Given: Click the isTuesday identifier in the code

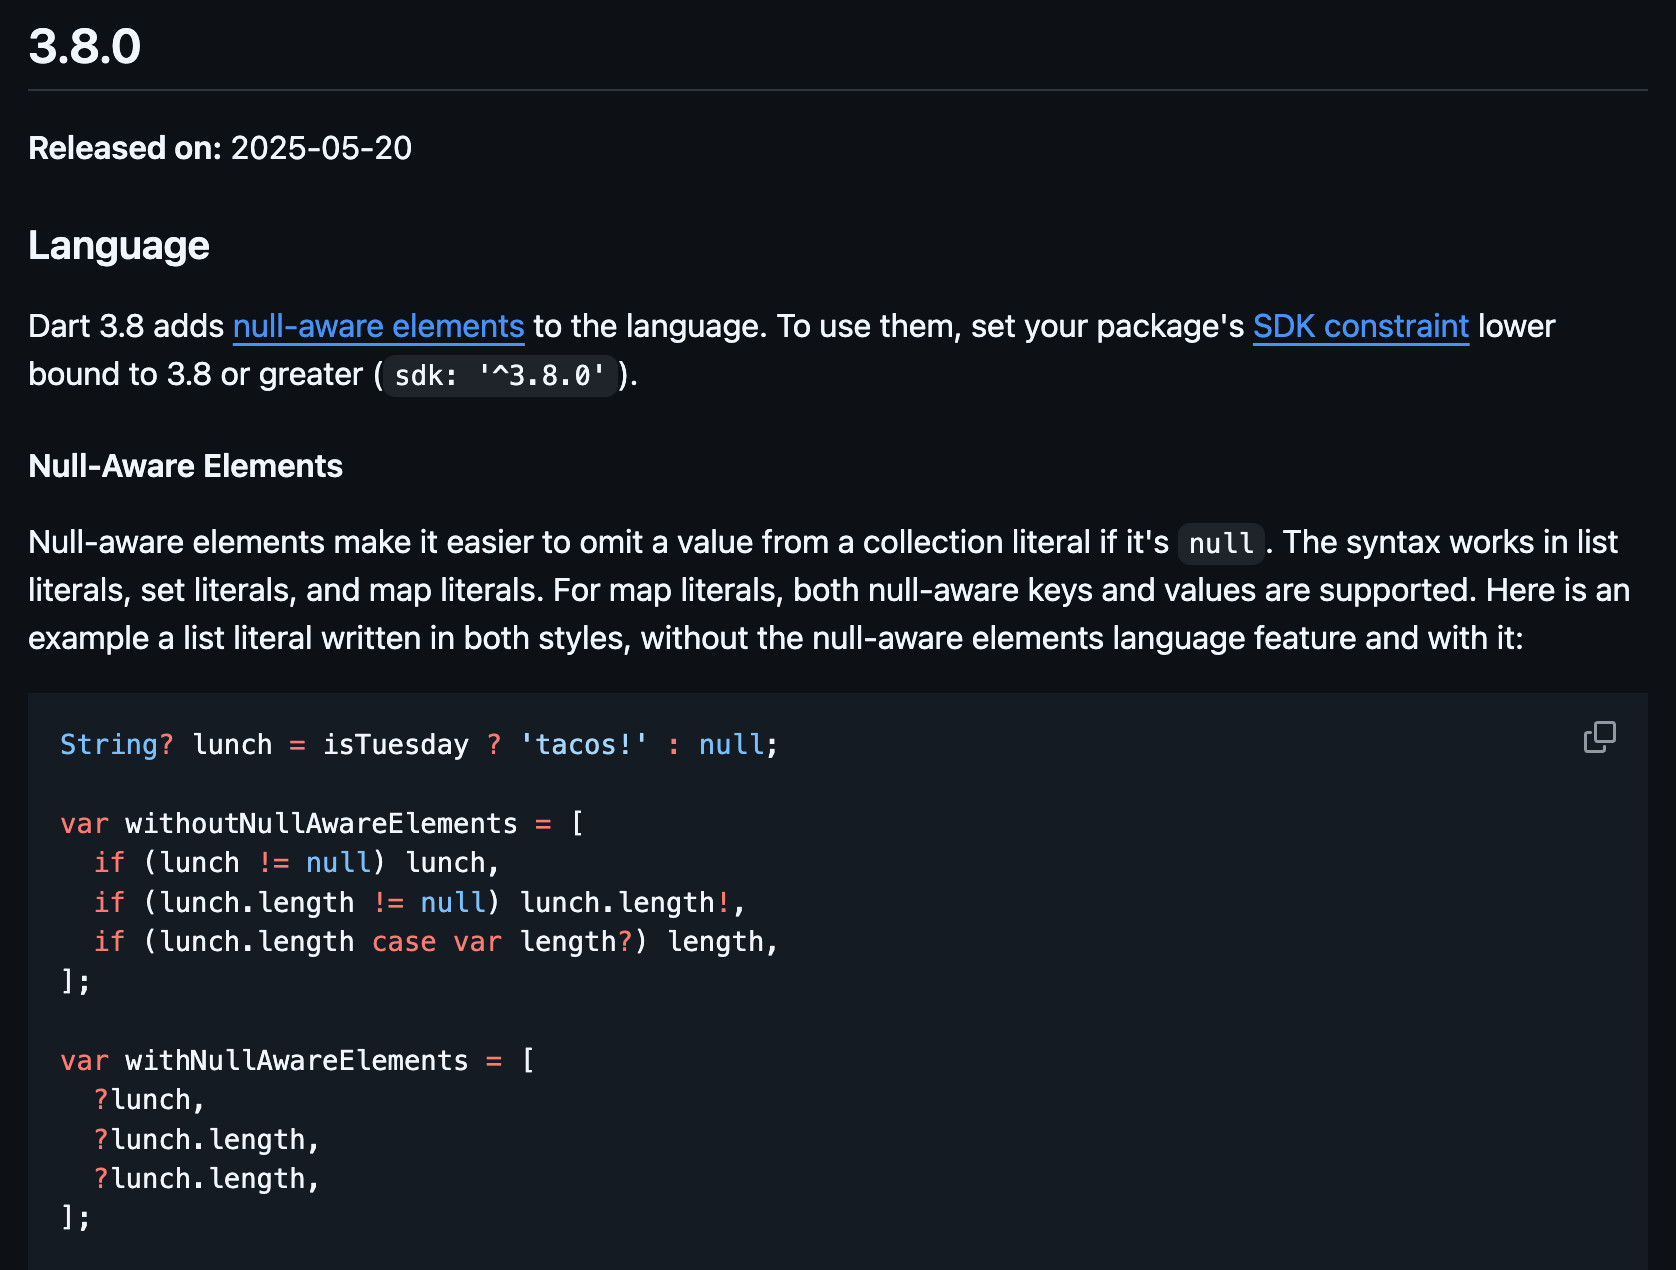Looking at the screenshot, I should click(x=396, y=745).
